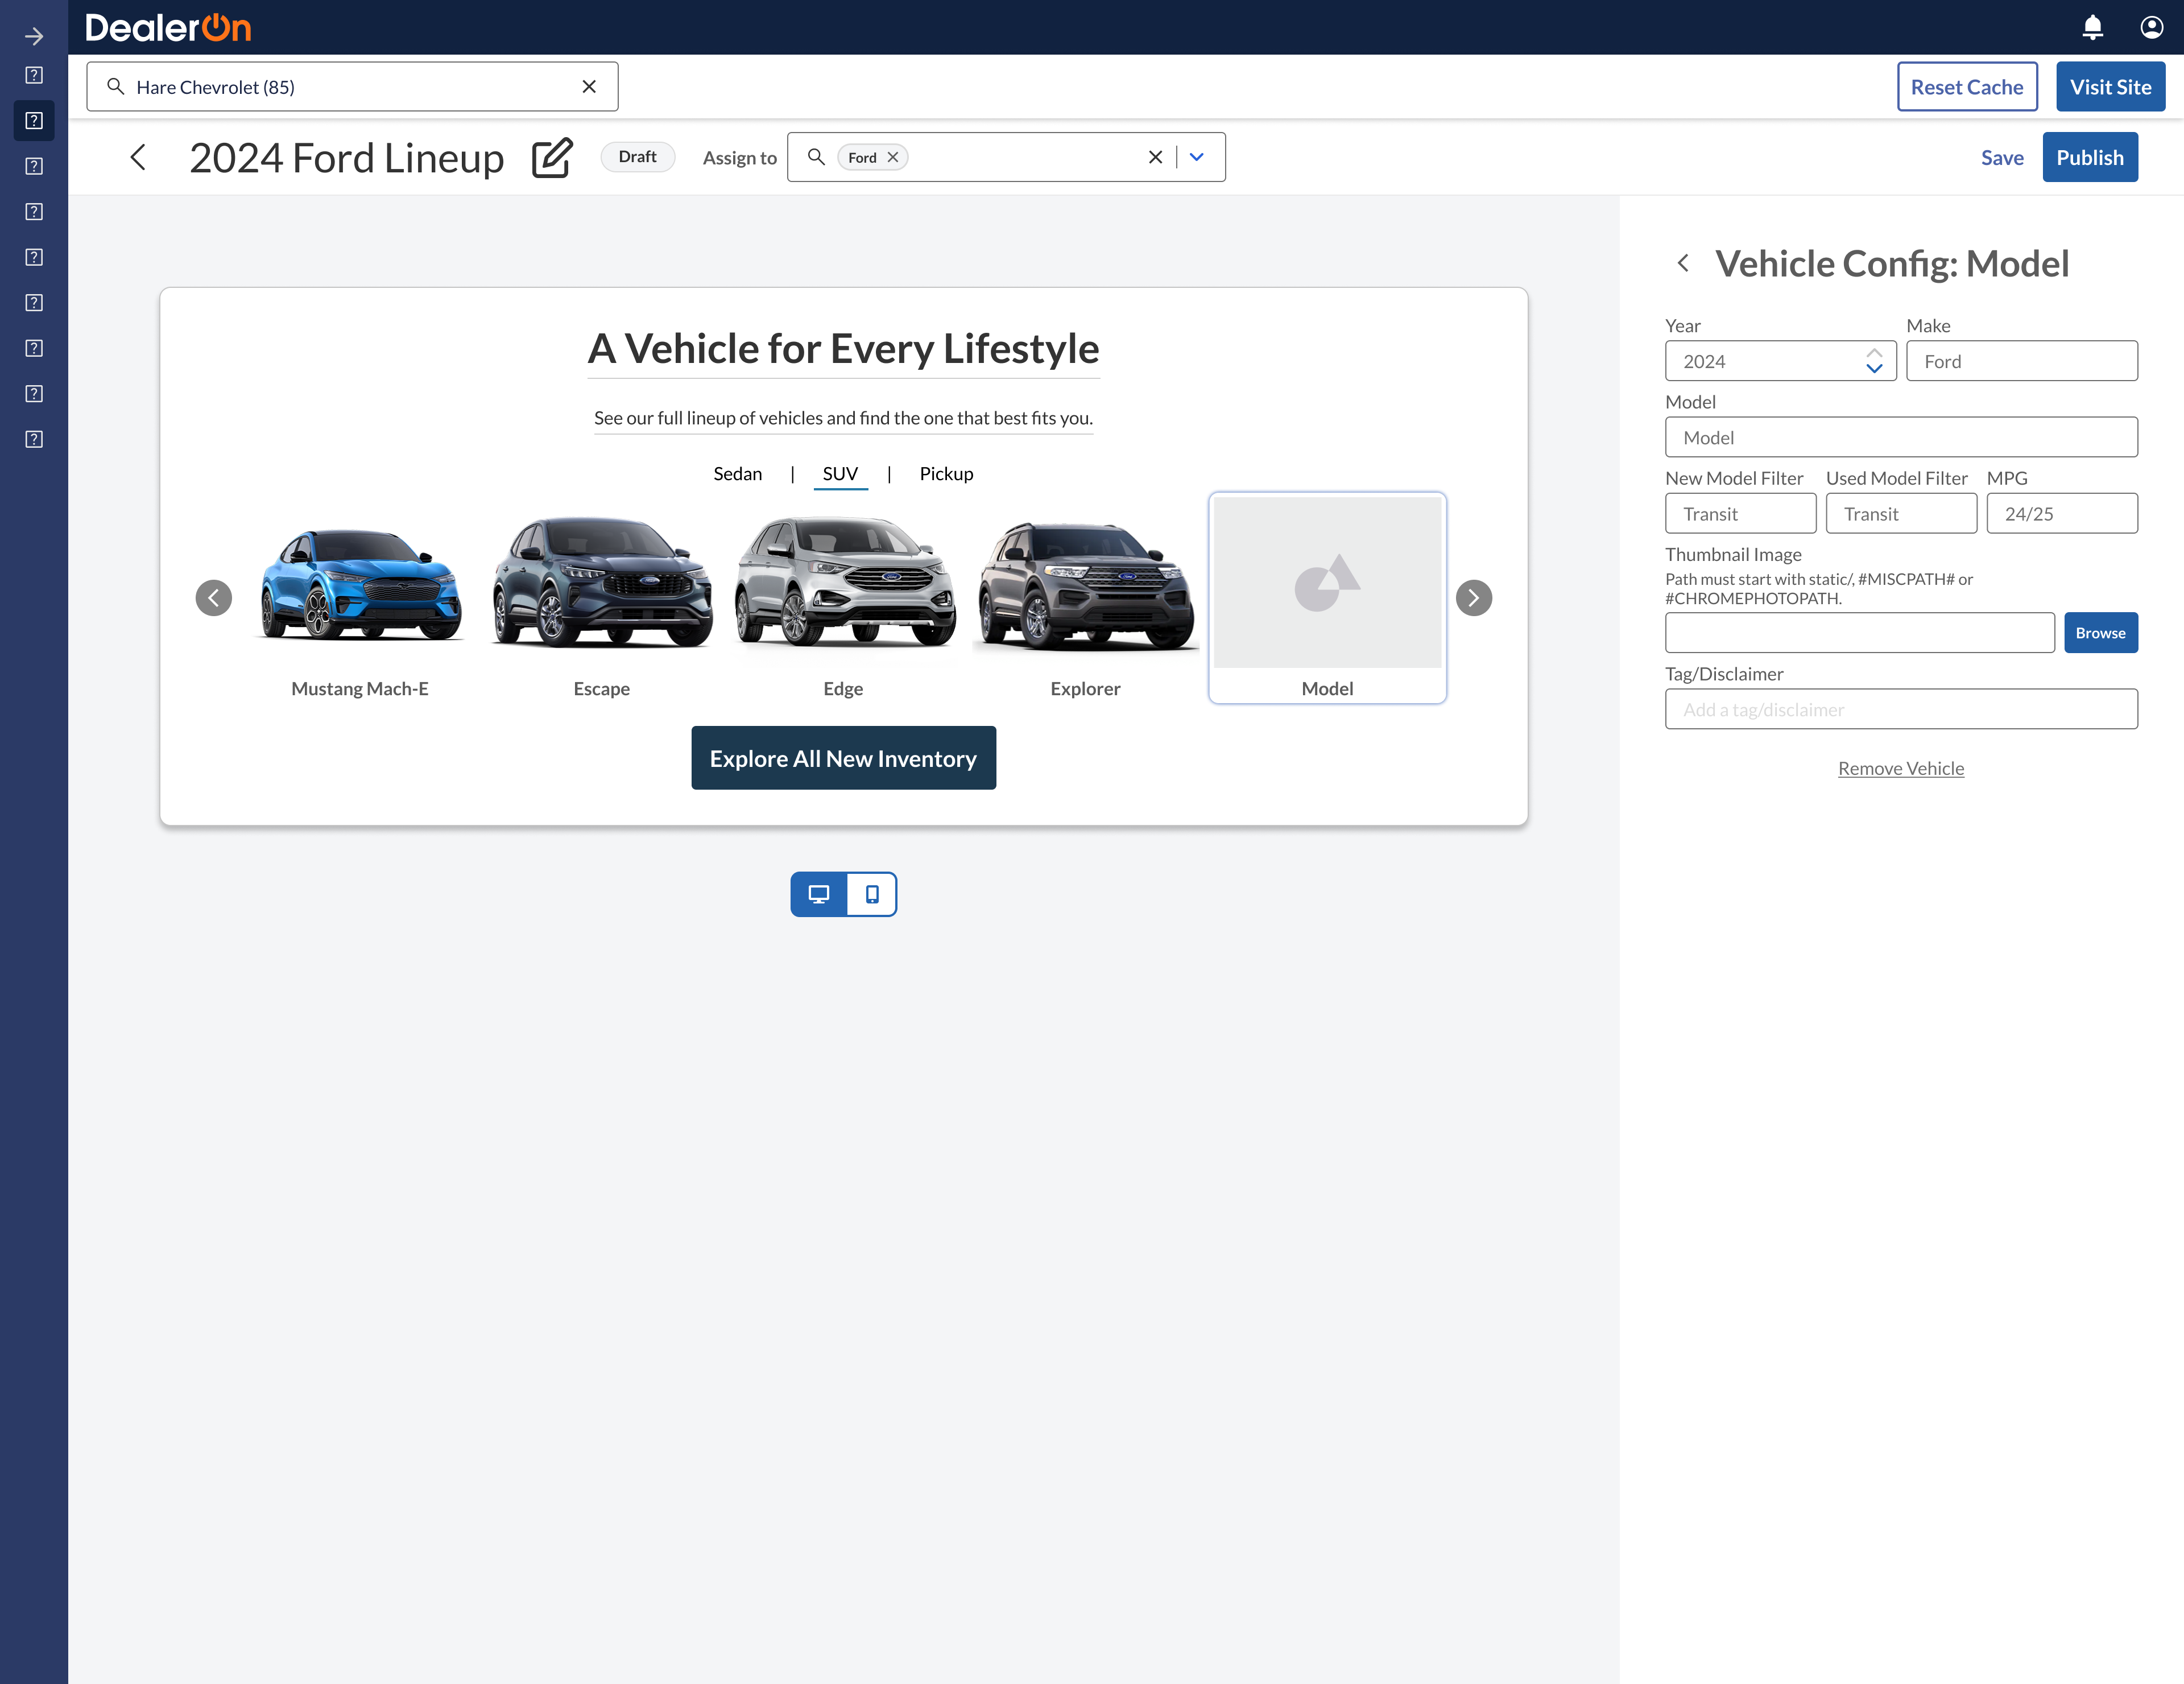
Task: Click the Remove Vehicle link
Action: click(x=1901, y=768)
